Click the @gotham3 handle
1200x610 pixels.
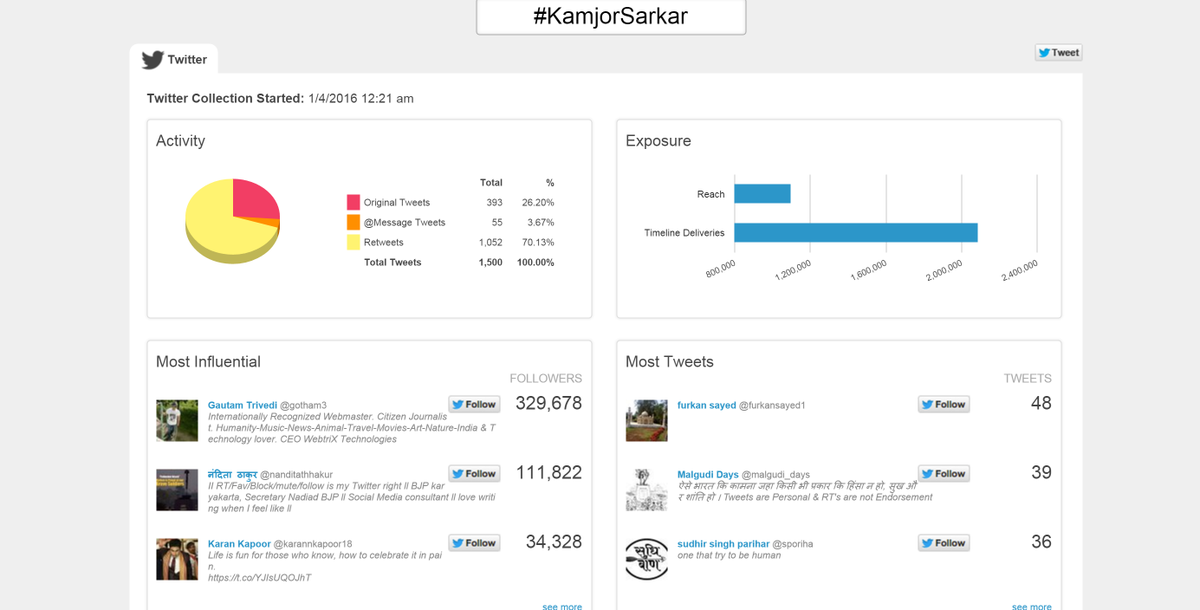coord(303,405)
